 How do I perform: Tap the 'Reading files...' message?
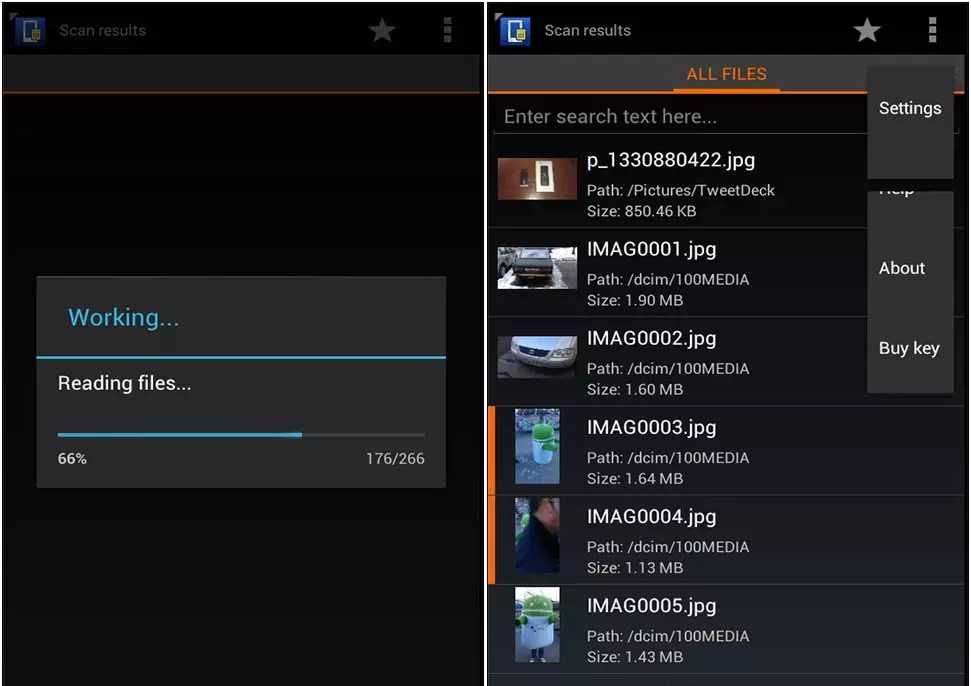coord(124,383)
